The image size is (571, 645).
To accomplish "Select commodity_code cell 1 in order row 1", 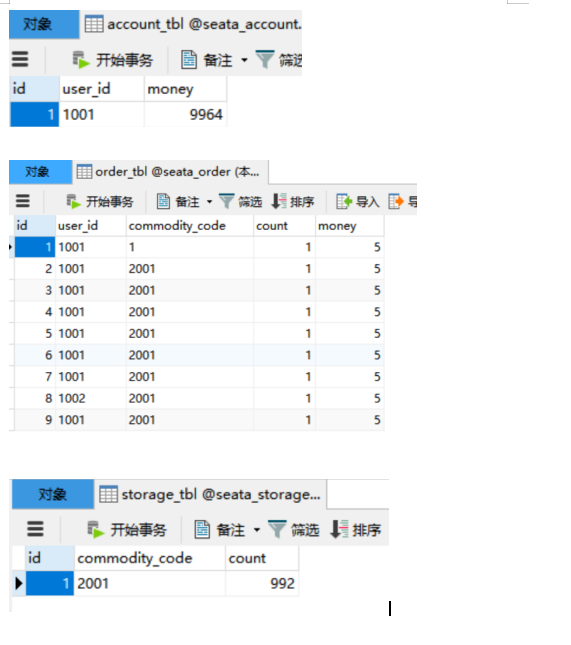I will click(190, 247).
